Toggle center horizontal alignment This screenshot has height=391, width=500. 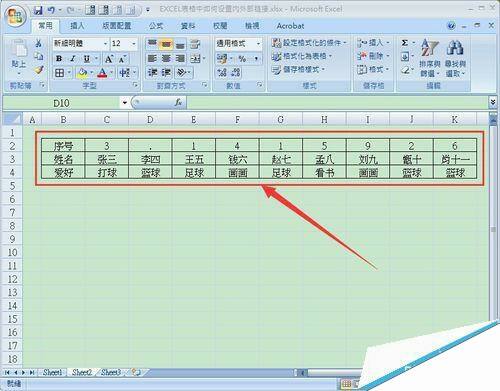pyautogui.click(x=166, y=59)
